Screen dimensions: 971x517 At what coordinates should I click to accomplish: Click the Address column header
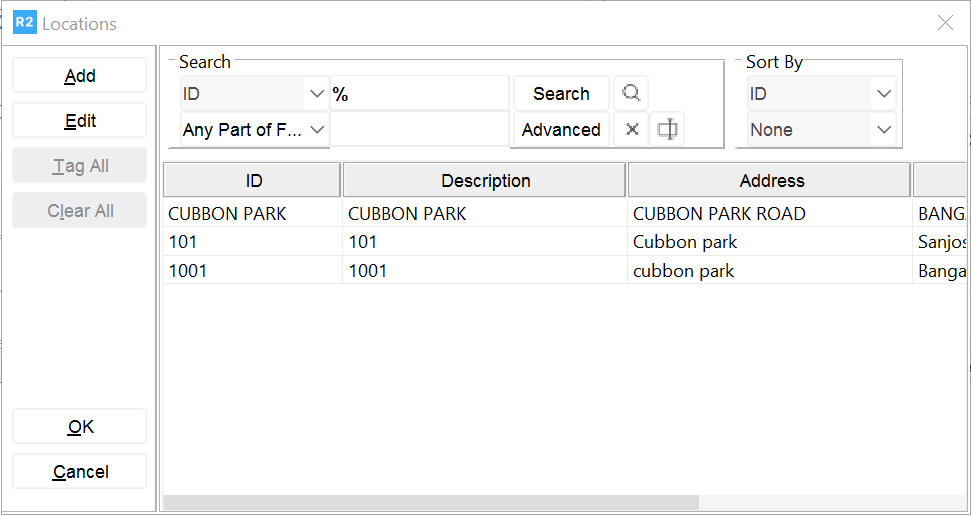[771, 181]
